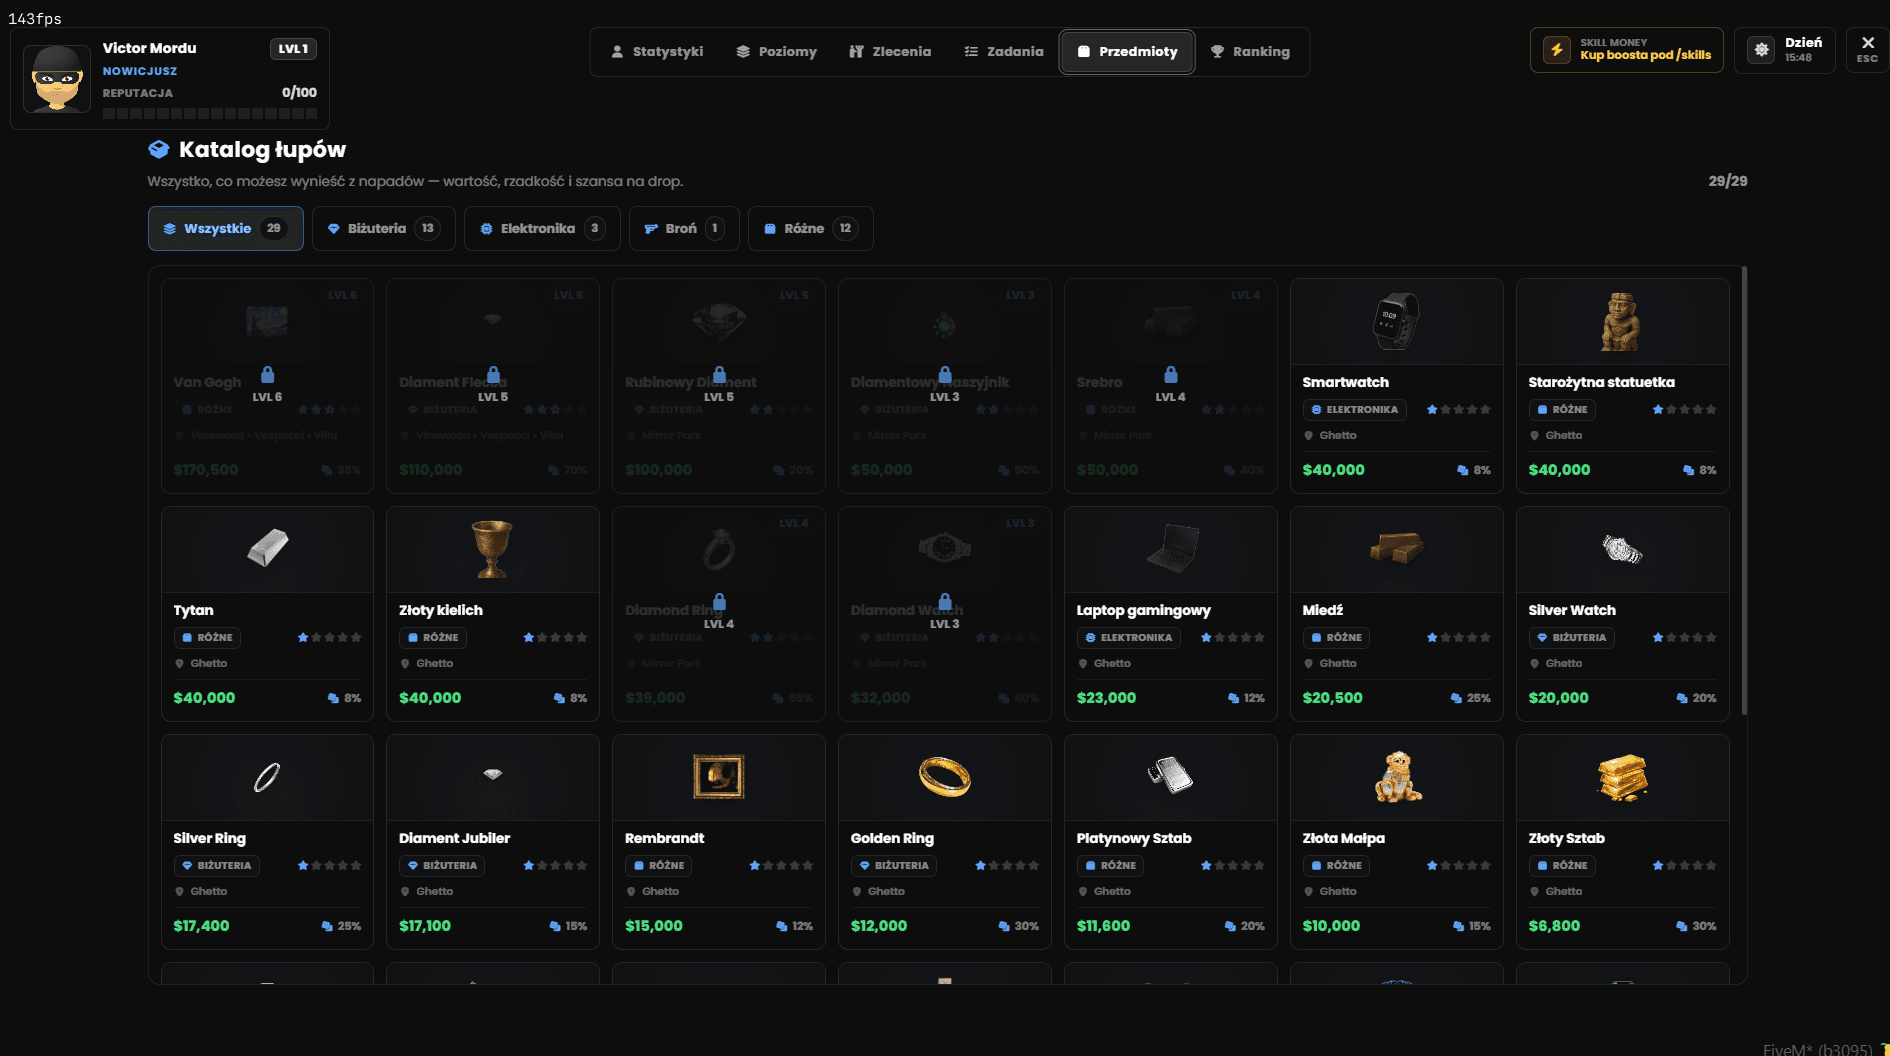Filter loot by Elektronika category

click(542, 228)
